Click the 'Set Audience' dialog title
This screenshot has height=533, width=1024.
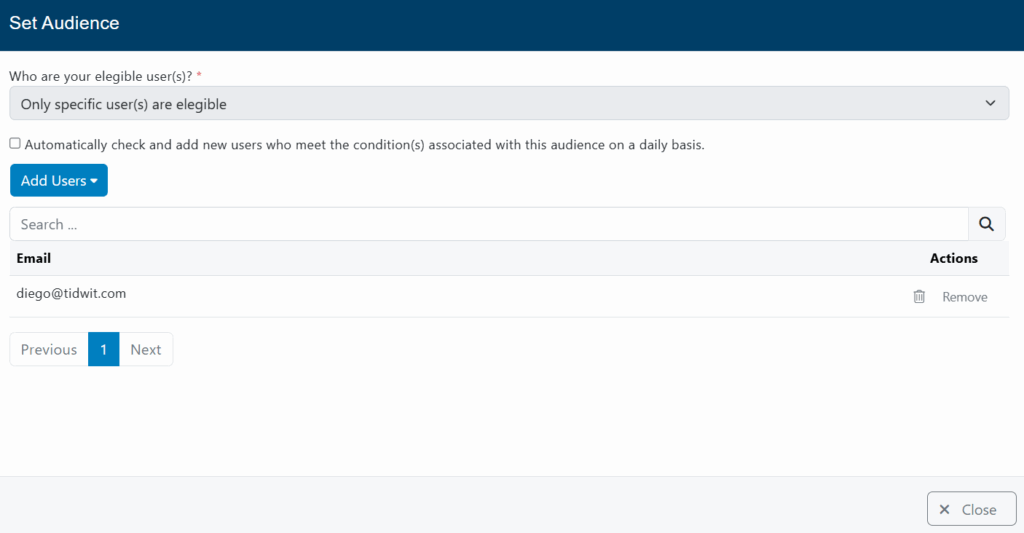[x=64, y=23]
